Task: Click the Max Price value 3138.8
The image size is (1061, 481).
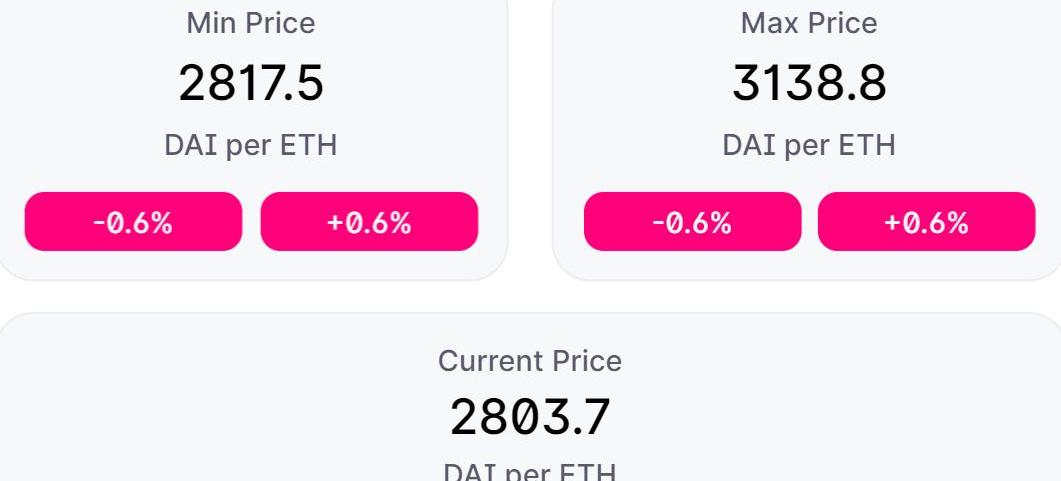Action: click(809, 83)
